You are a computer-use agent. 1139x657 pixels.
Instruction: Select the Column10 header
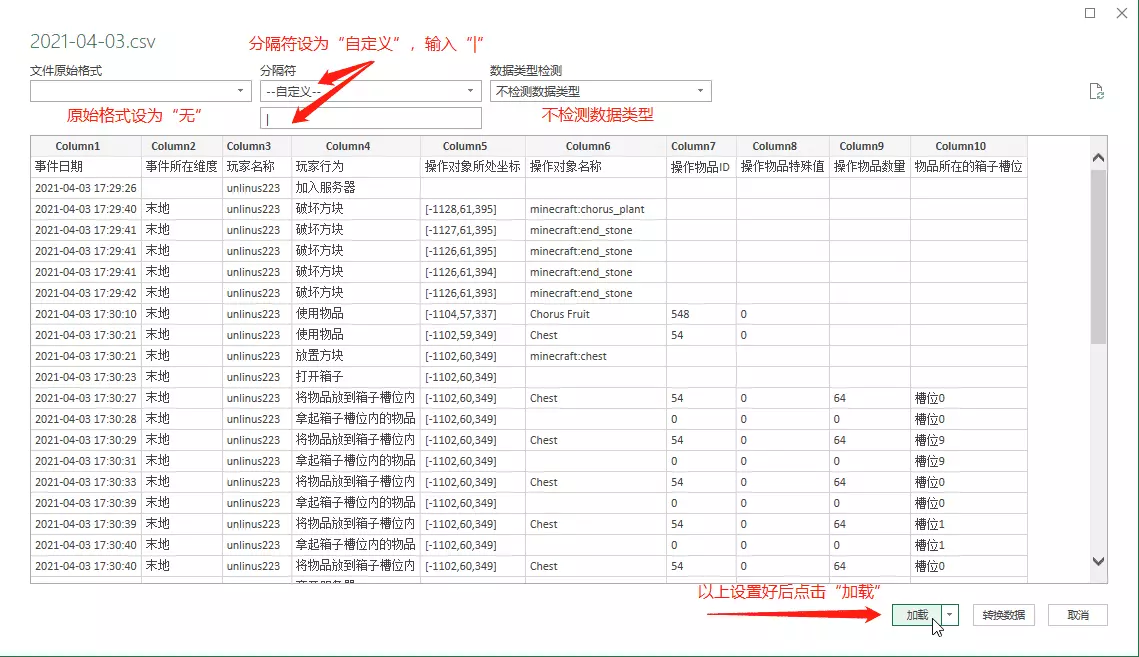[x=968, y=146]
